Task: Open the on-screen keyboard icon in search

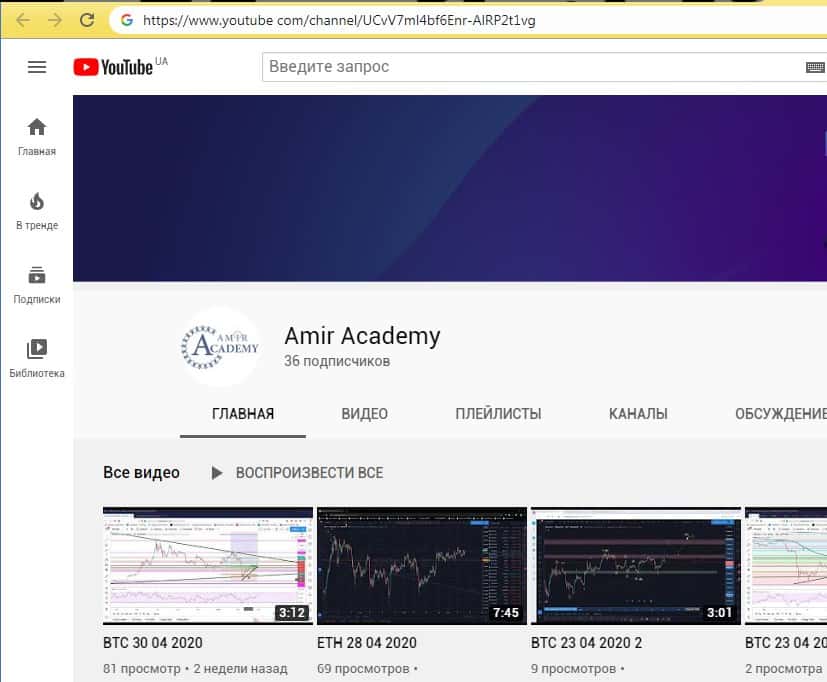Action: [815, 67]
